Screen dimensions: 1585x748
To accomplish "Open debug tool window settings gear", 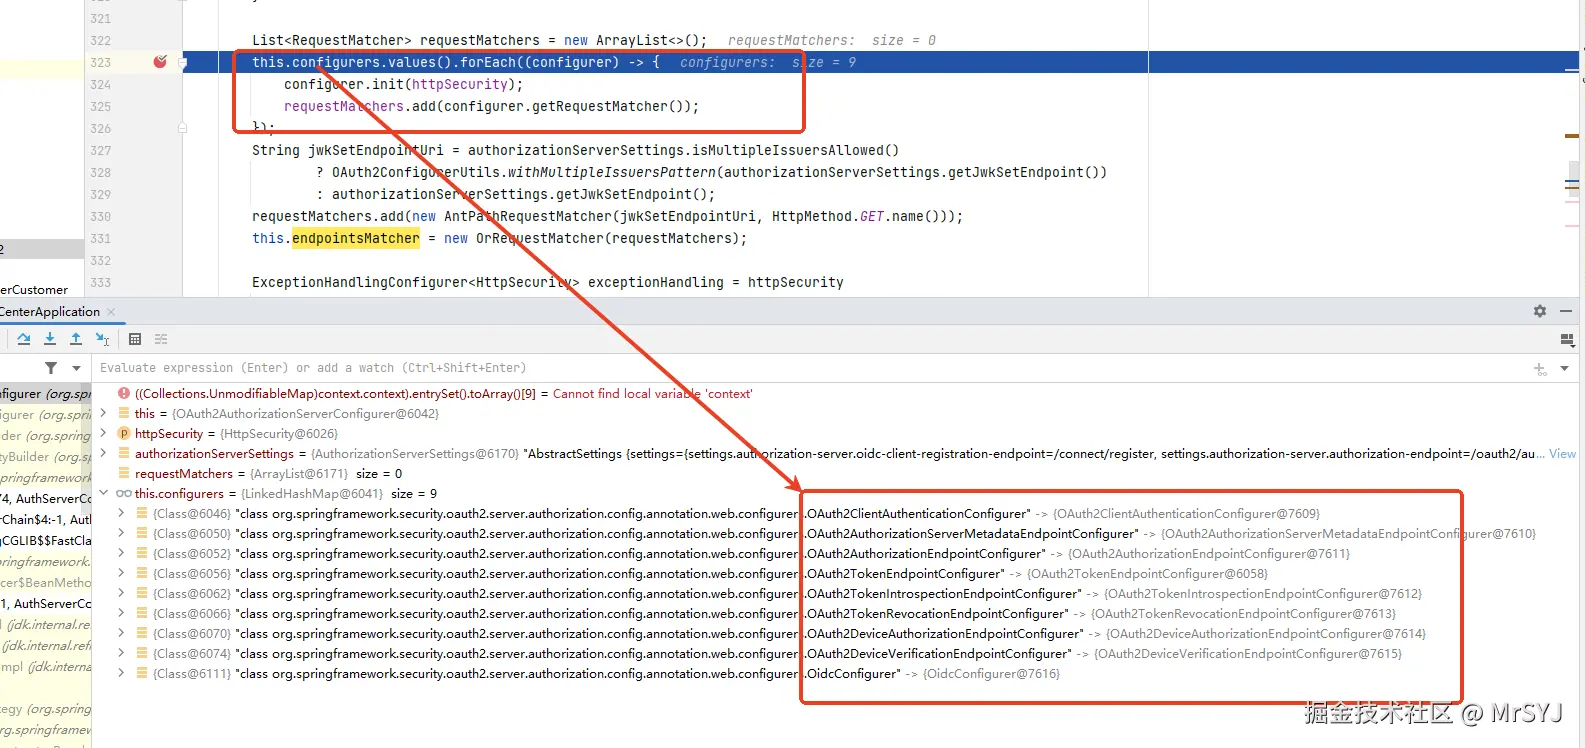I will coord(1540,311).
